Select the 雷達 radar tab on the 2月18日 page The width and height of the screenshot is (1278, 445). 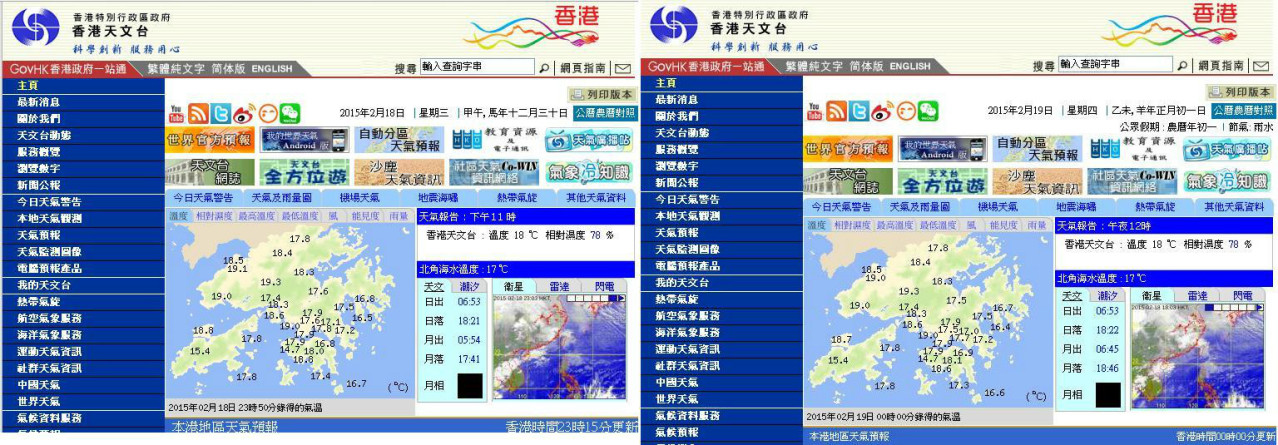click(x=559, y=287)
